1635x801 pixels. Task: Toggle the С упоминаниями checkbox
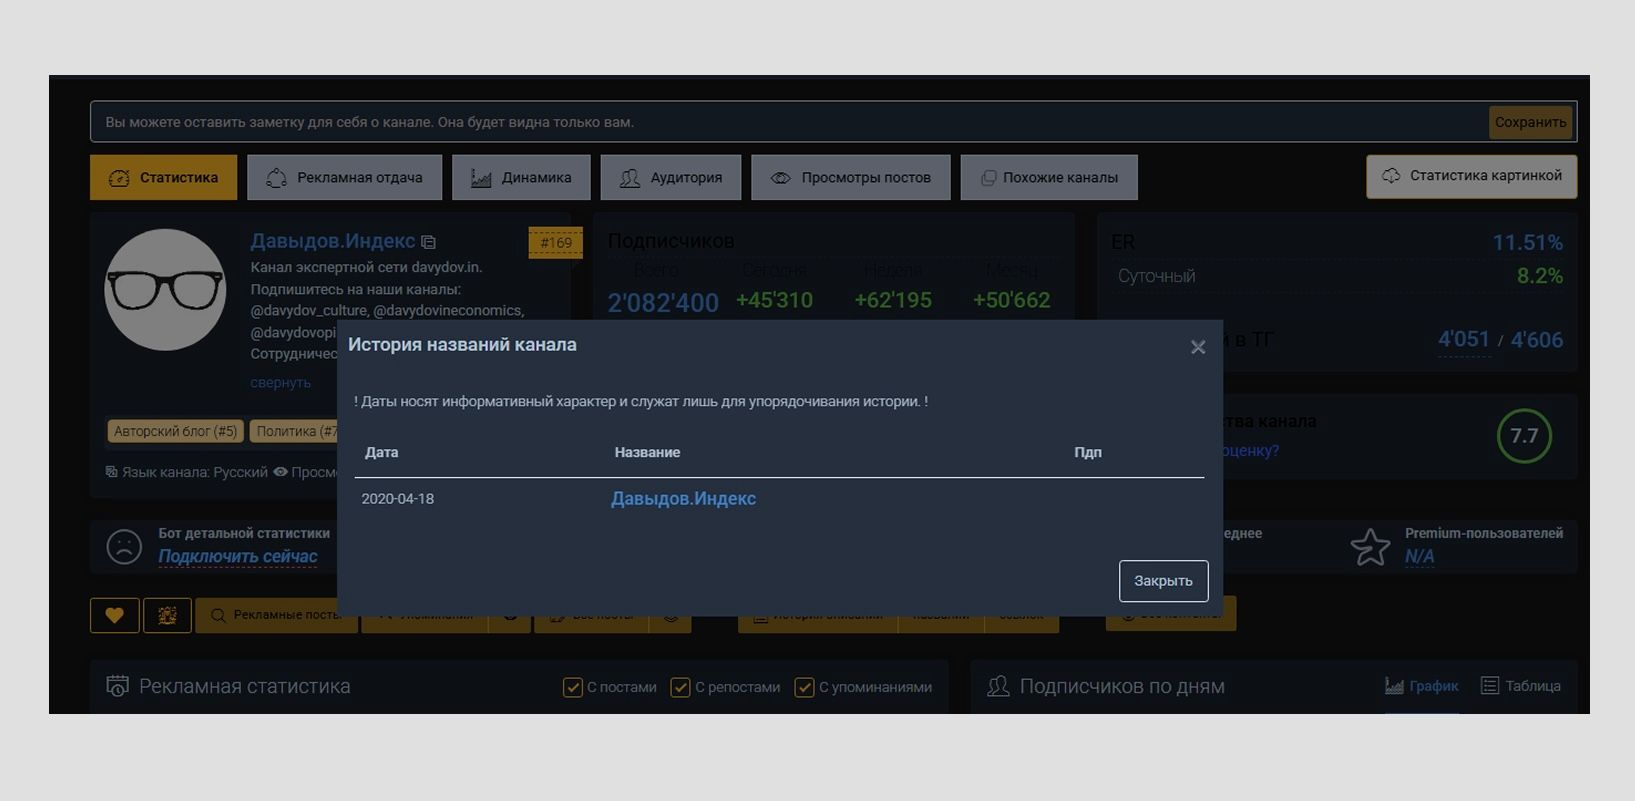click(804, 687)
